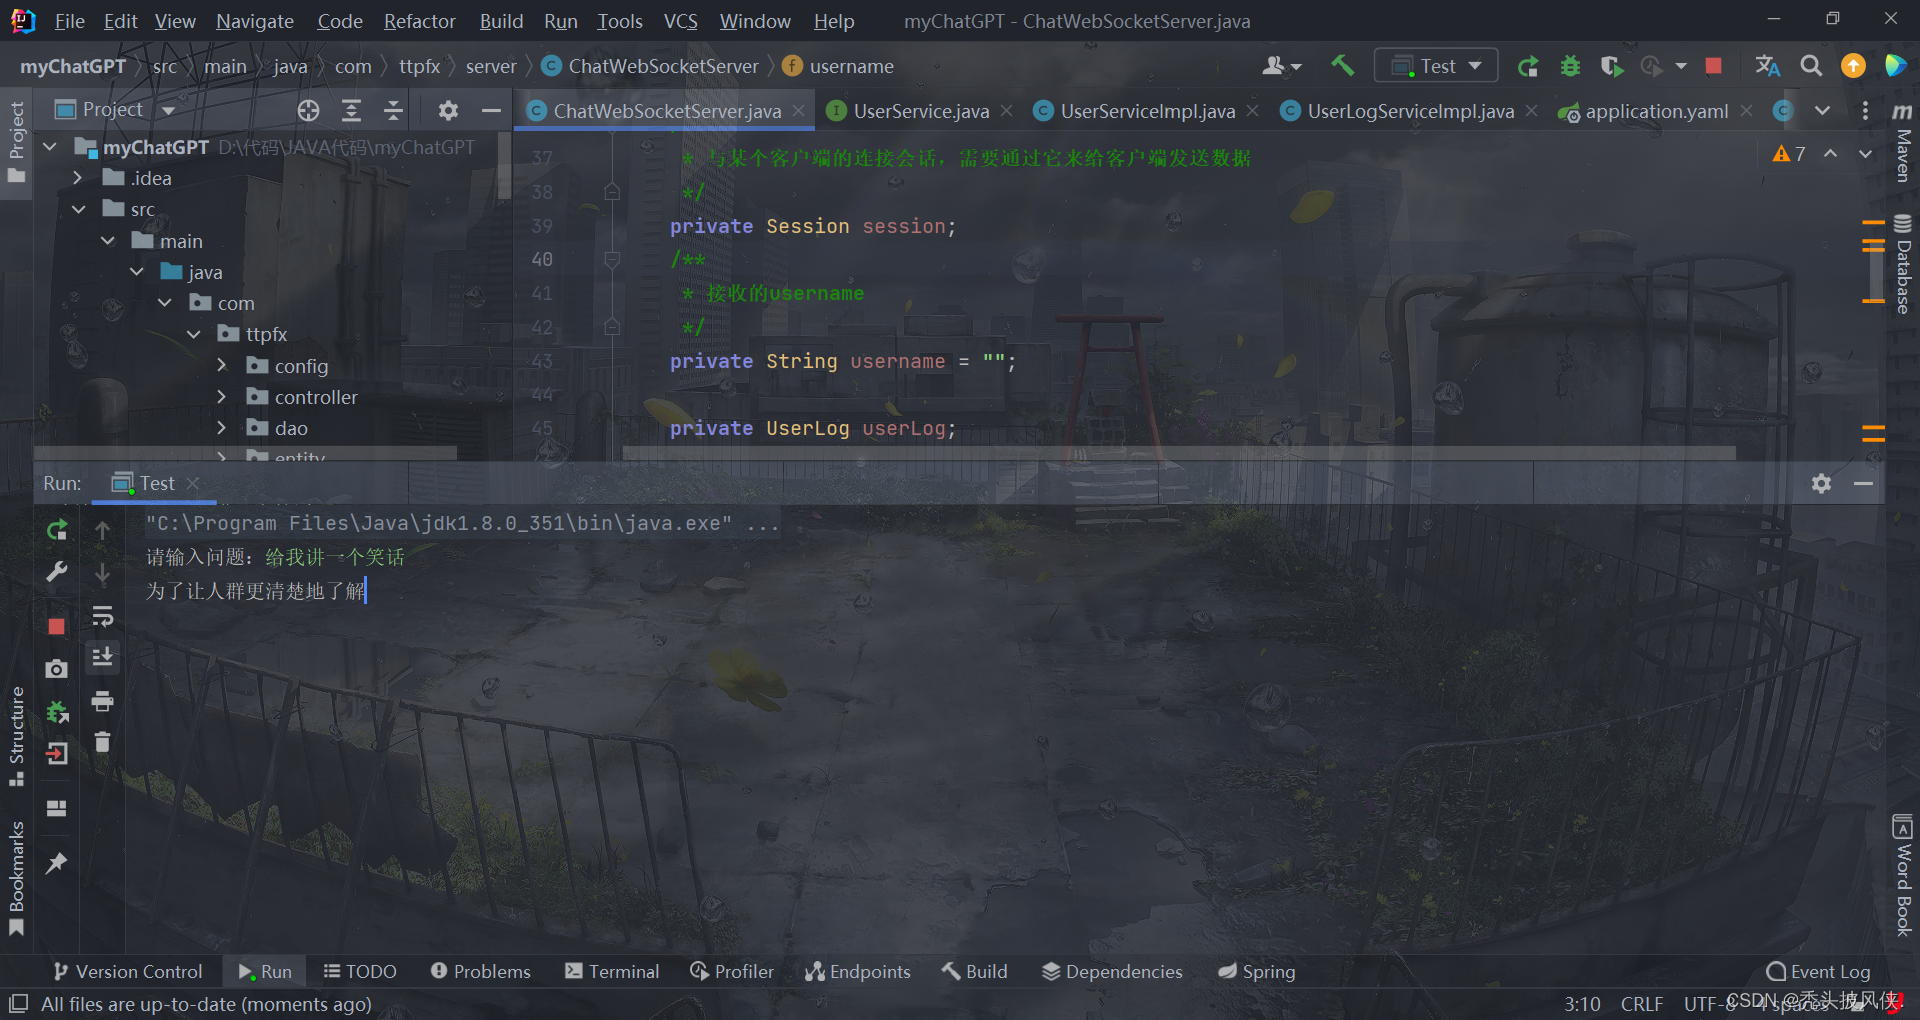Toggle the Database side panel
Viewport: 1920px width, 1020px height.
[1902, 264]
